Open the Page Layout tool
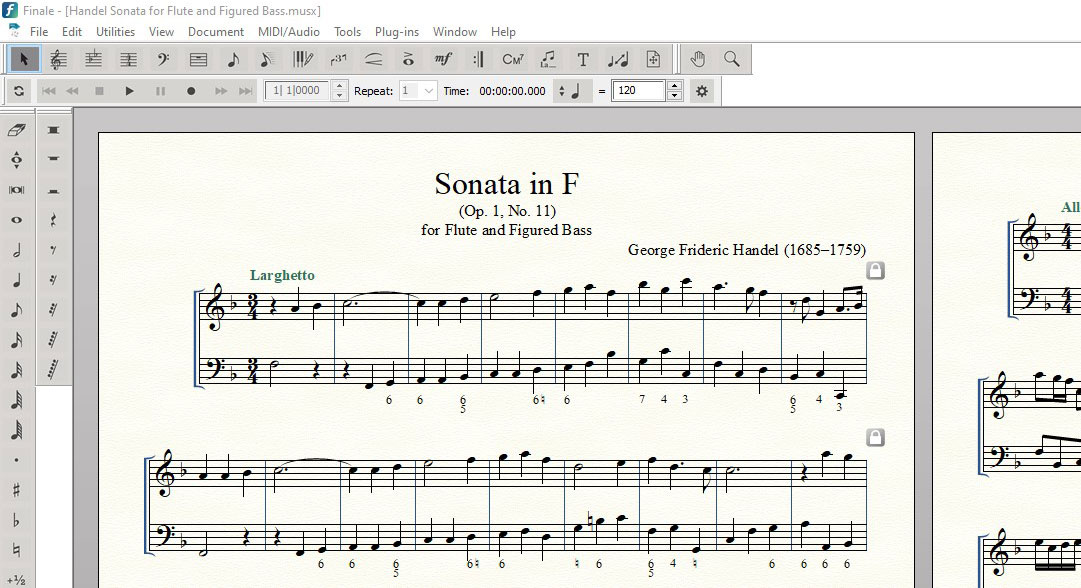Screen dimensions: 1081x588 pos(653,59)
